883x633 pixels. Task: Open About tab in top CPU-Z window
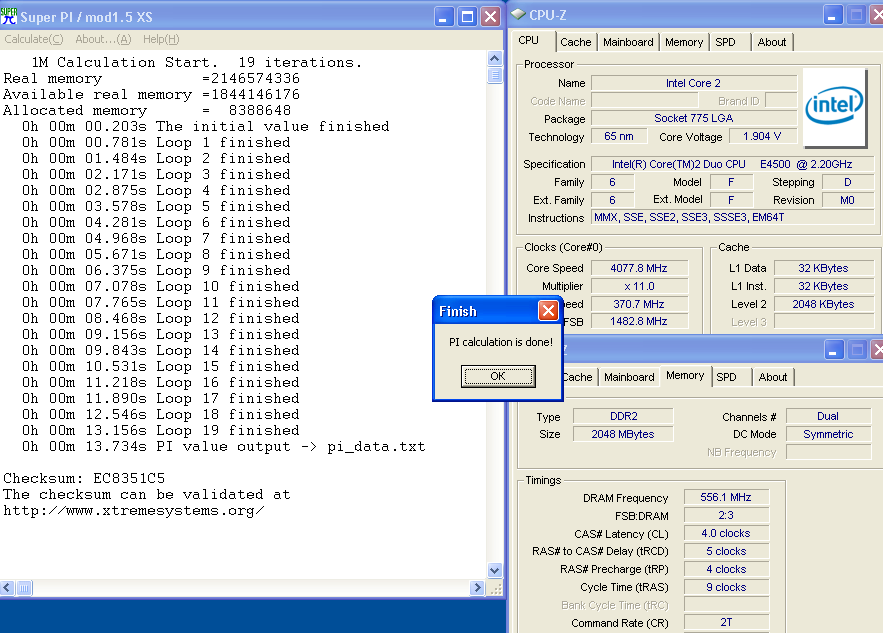pos(771,42)
